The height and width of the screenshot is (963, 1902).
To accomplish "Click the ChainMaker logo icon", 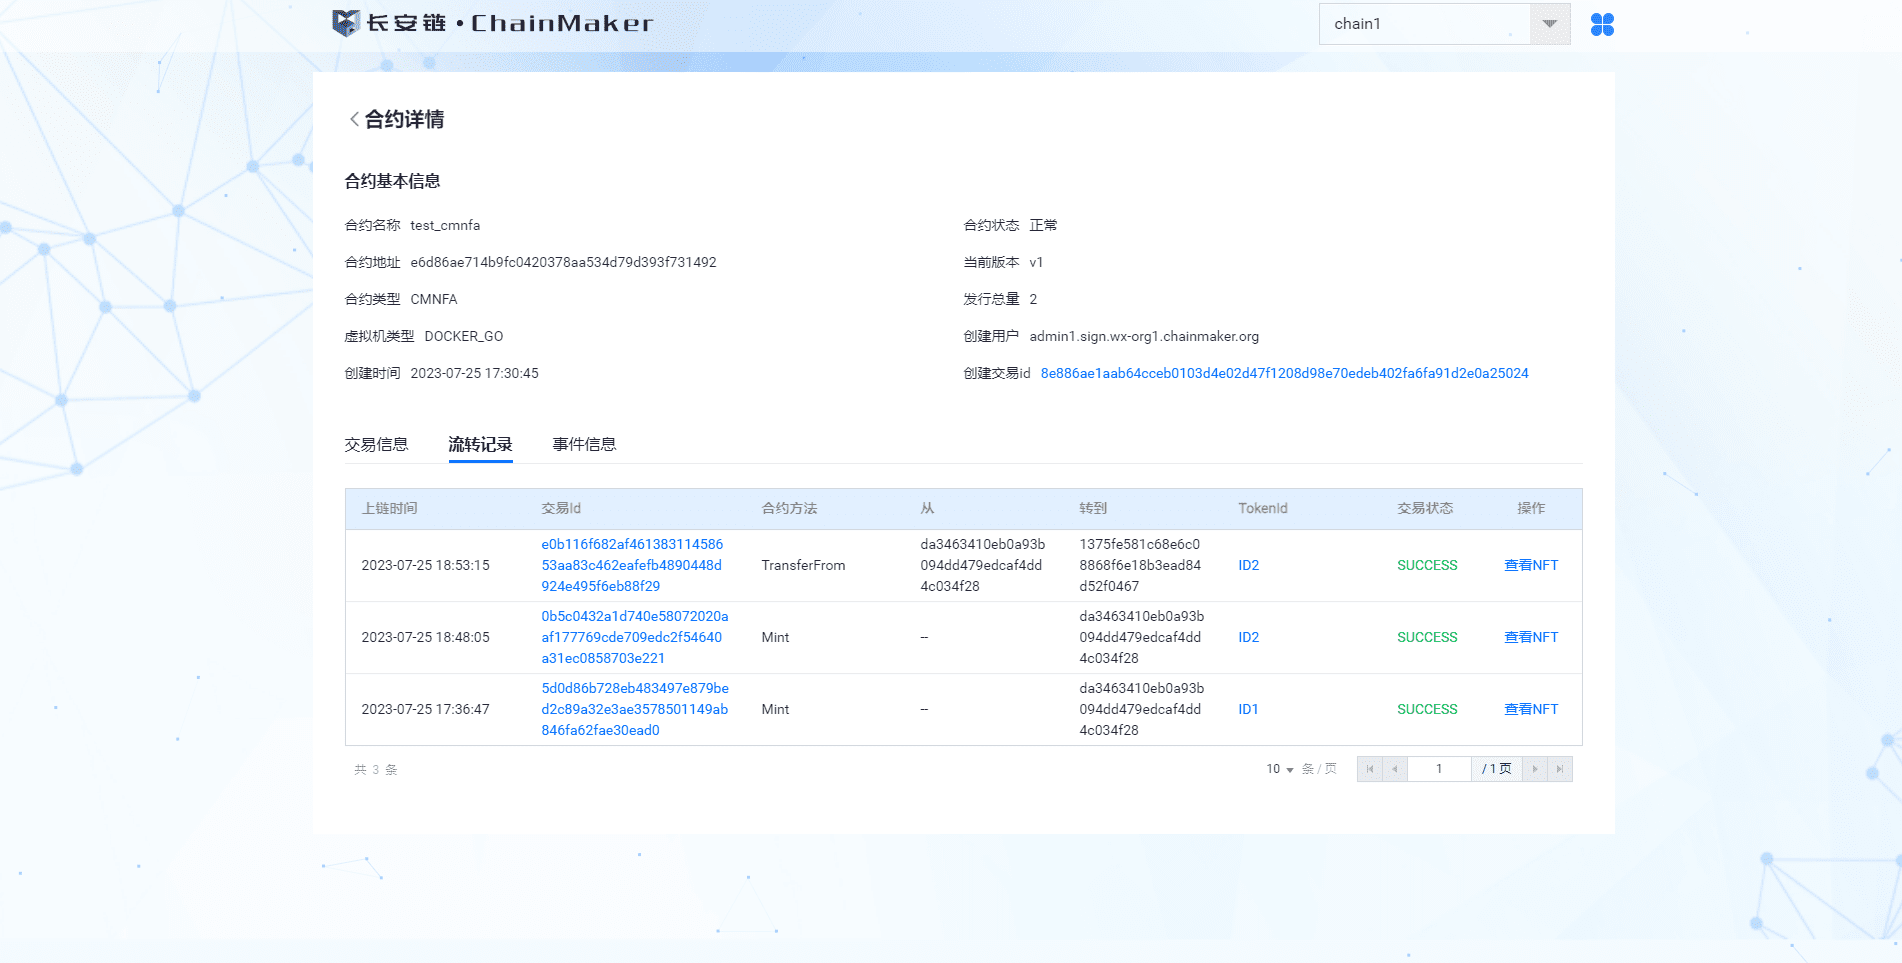I will click(345, 23).
